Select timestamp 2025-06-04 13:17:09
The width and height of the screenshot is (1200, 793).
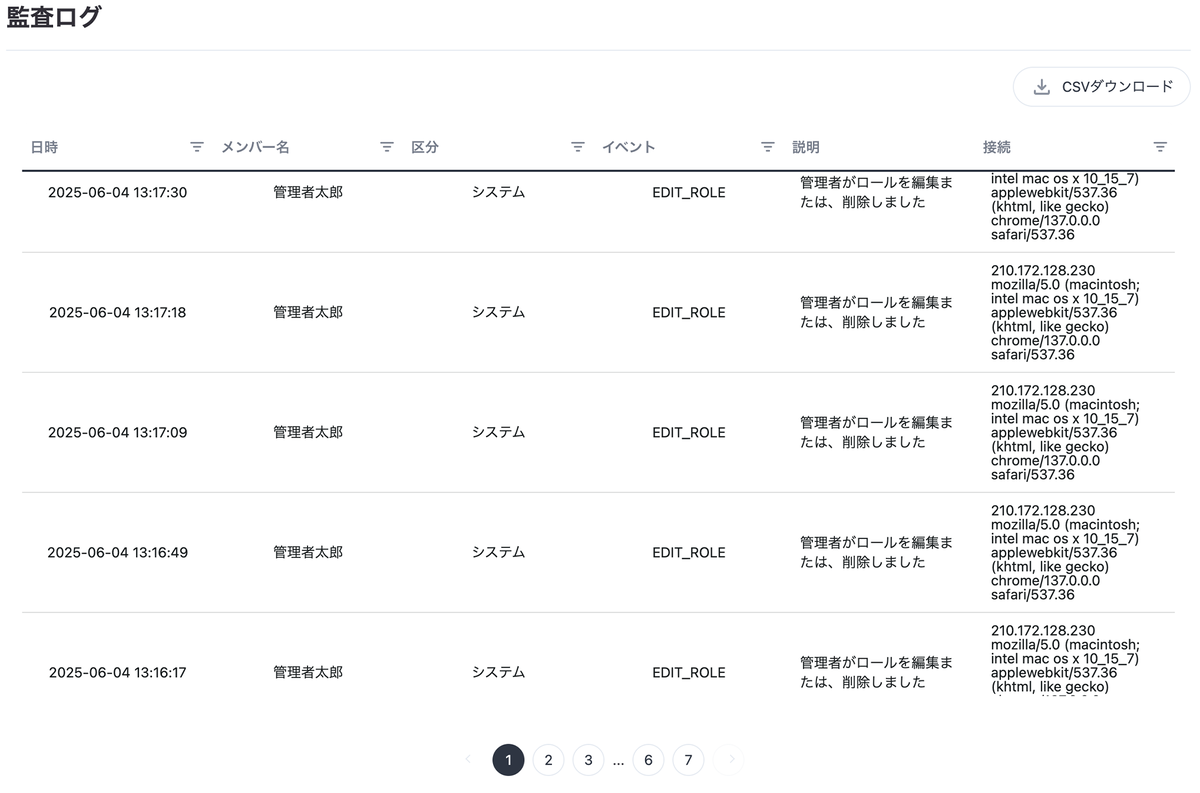click(x=117, y=432)
